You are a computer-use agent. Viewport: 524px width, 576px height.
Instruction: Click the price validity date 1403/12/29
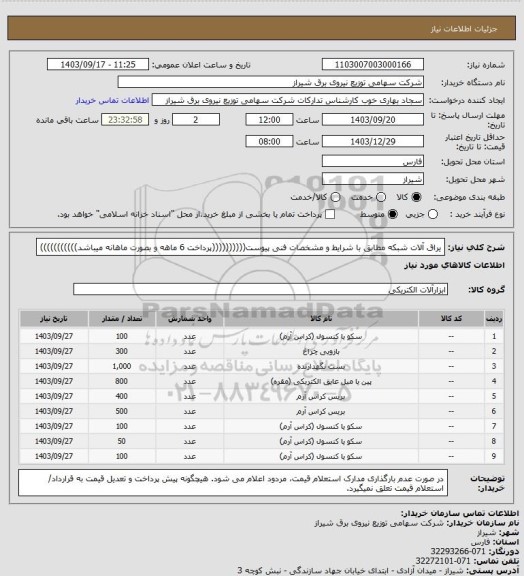click(373, 141)
